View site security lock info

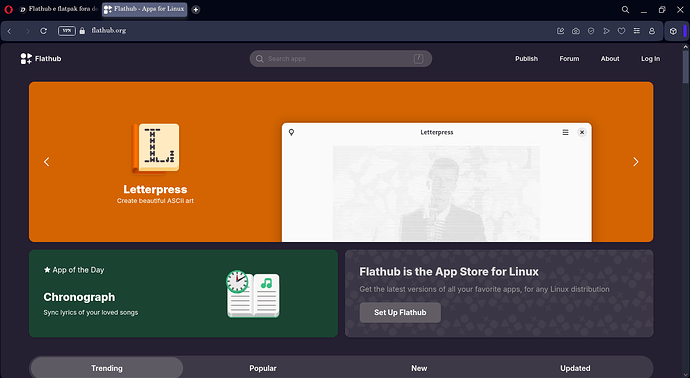[82, 31]
